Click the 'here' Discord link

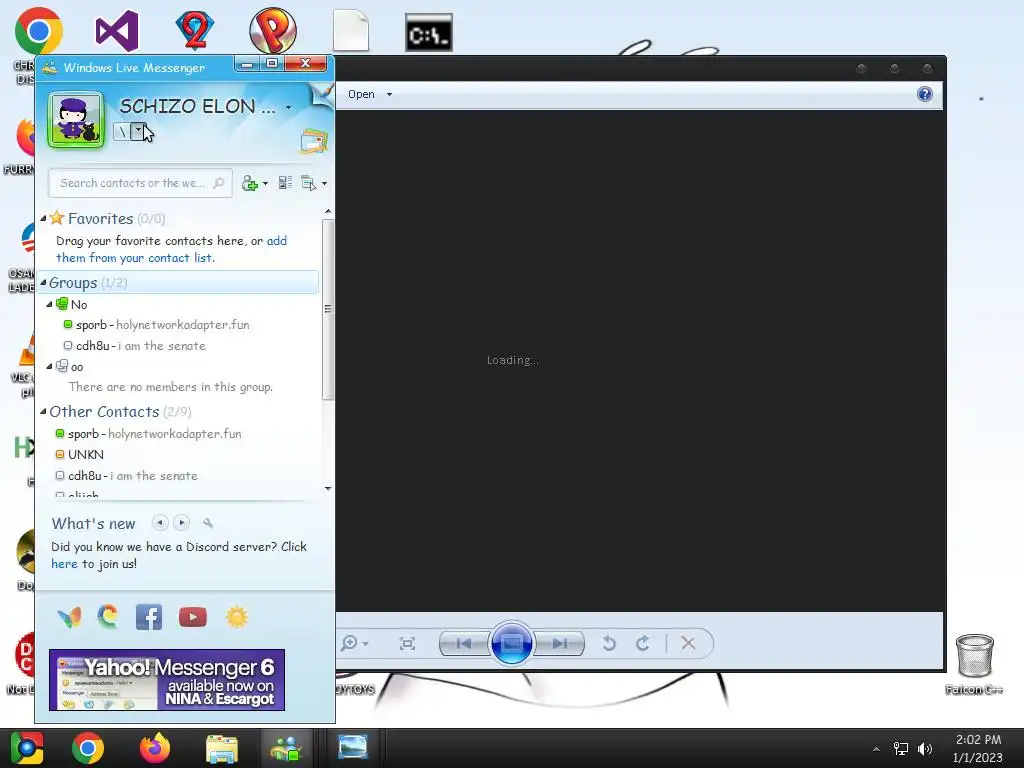(64, 564)
